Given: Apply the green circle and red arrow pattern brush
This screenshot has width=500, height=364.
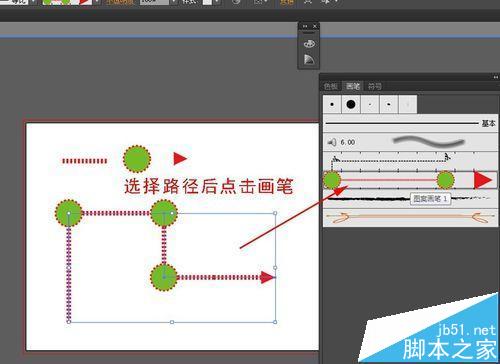Looking at the screenshot, I should click(411, 180).
